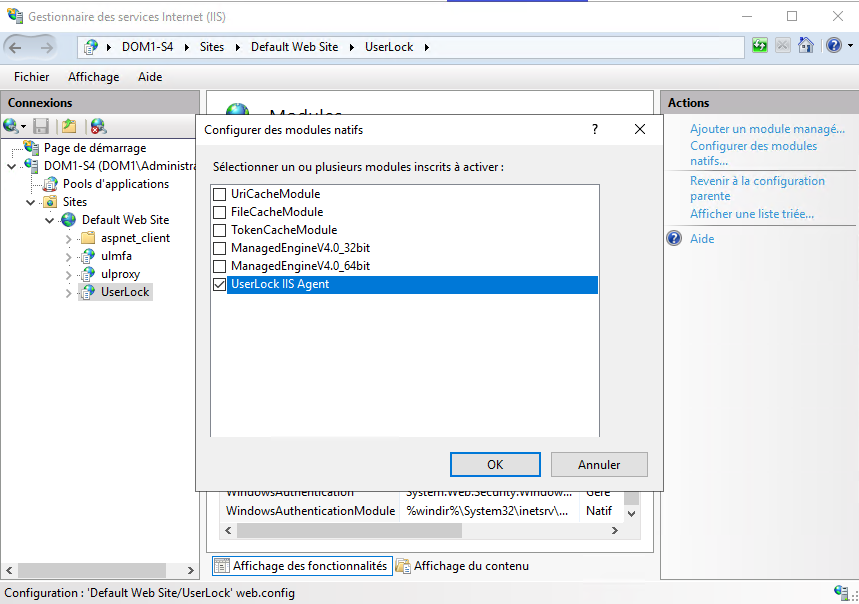Screen dimensions: 859x604
Task: Open dropdown arrow next to help icon
Action: tap(850, 45)
